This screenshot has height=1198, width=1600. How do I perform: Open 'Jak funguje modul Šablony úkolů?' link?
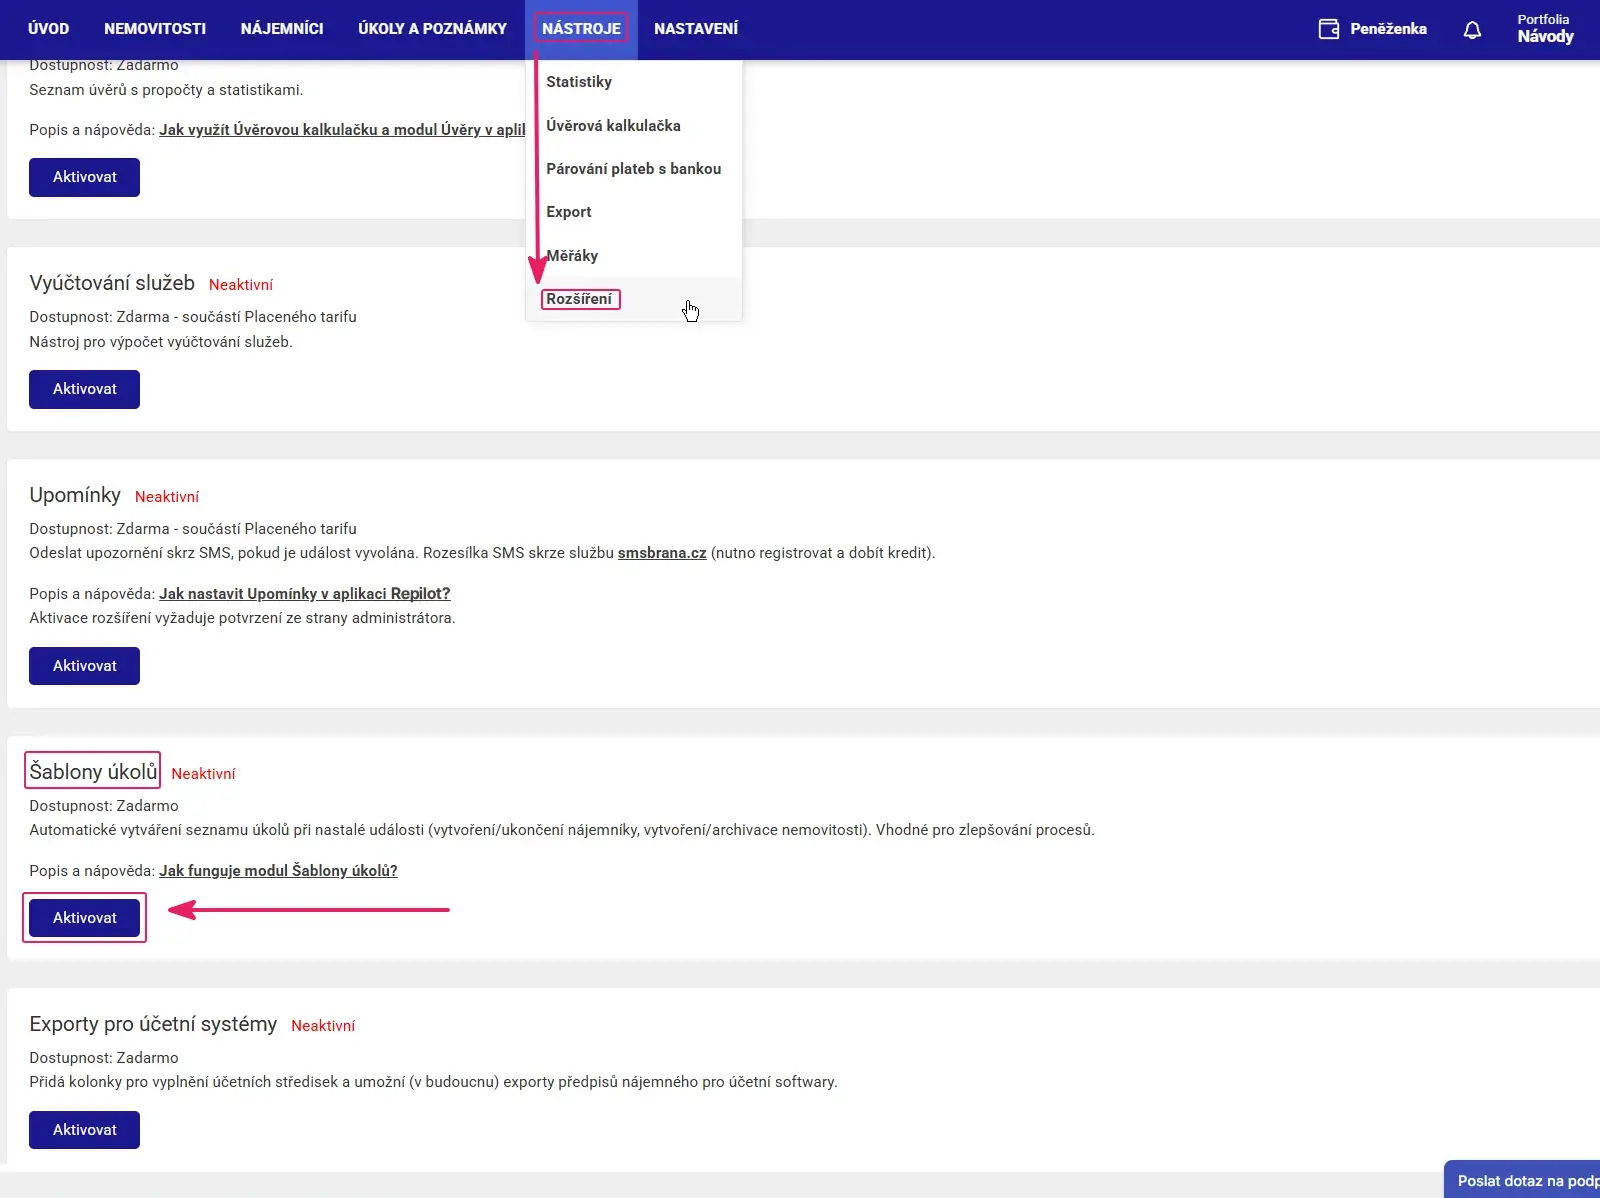point(278,871)
